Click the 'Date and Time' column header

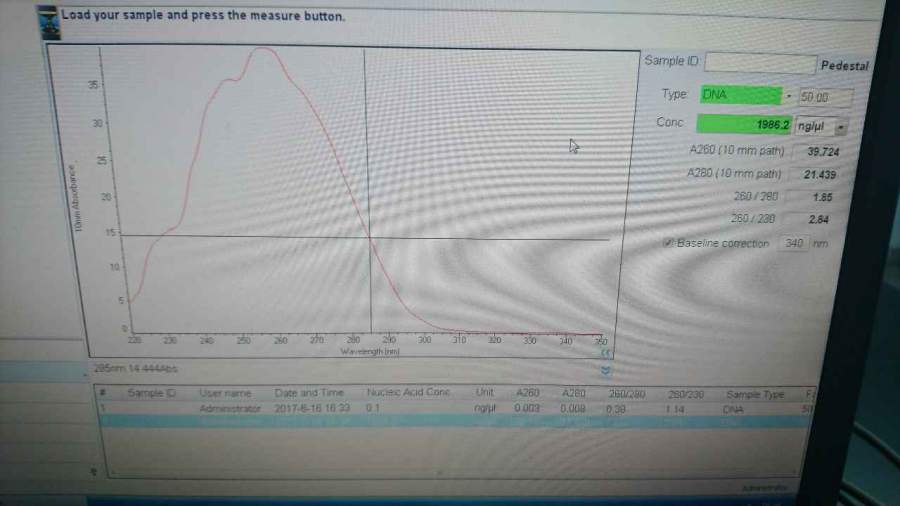(x=309, y=393)
